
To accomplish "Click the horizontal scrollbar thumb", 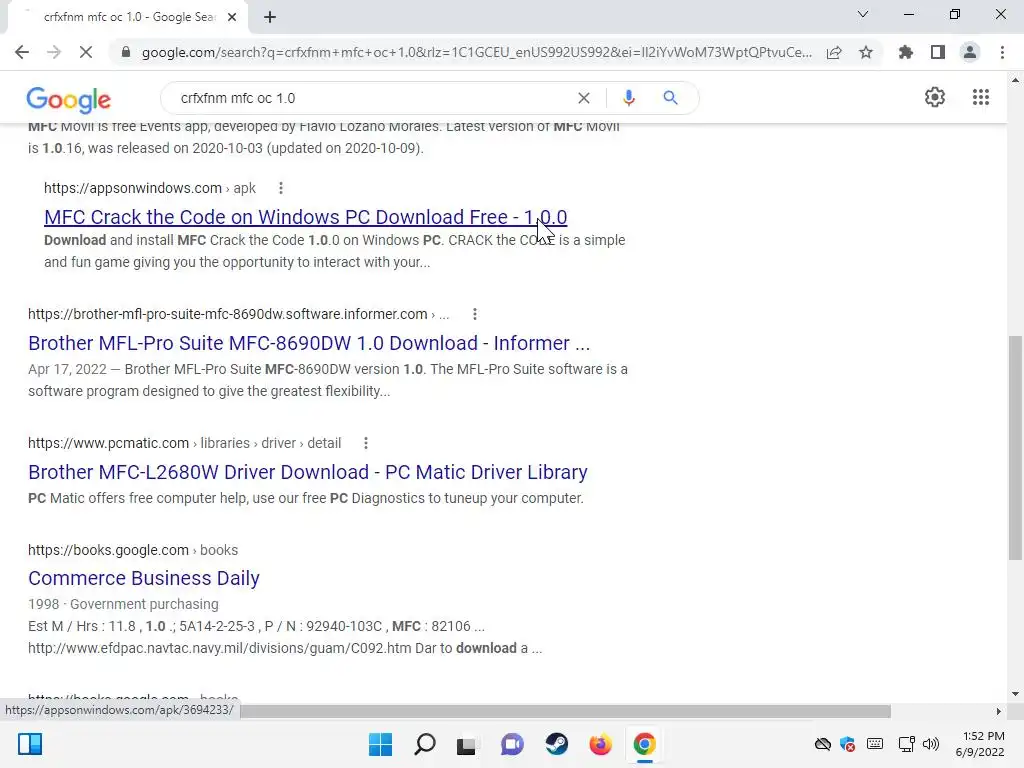I will (x=565, y=711).
